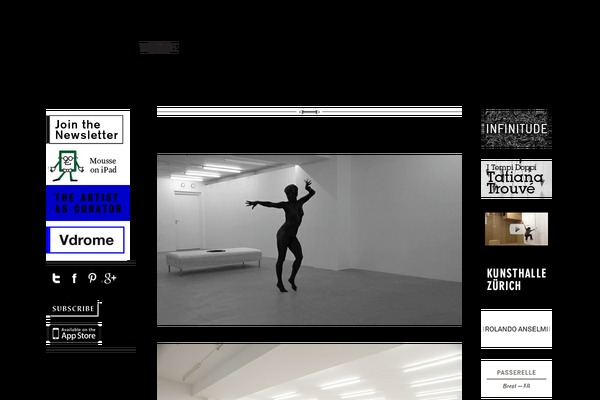600x400 pixels.
Task: Open the Infinitude advertisement banner
Action: [x=516, y=129]
